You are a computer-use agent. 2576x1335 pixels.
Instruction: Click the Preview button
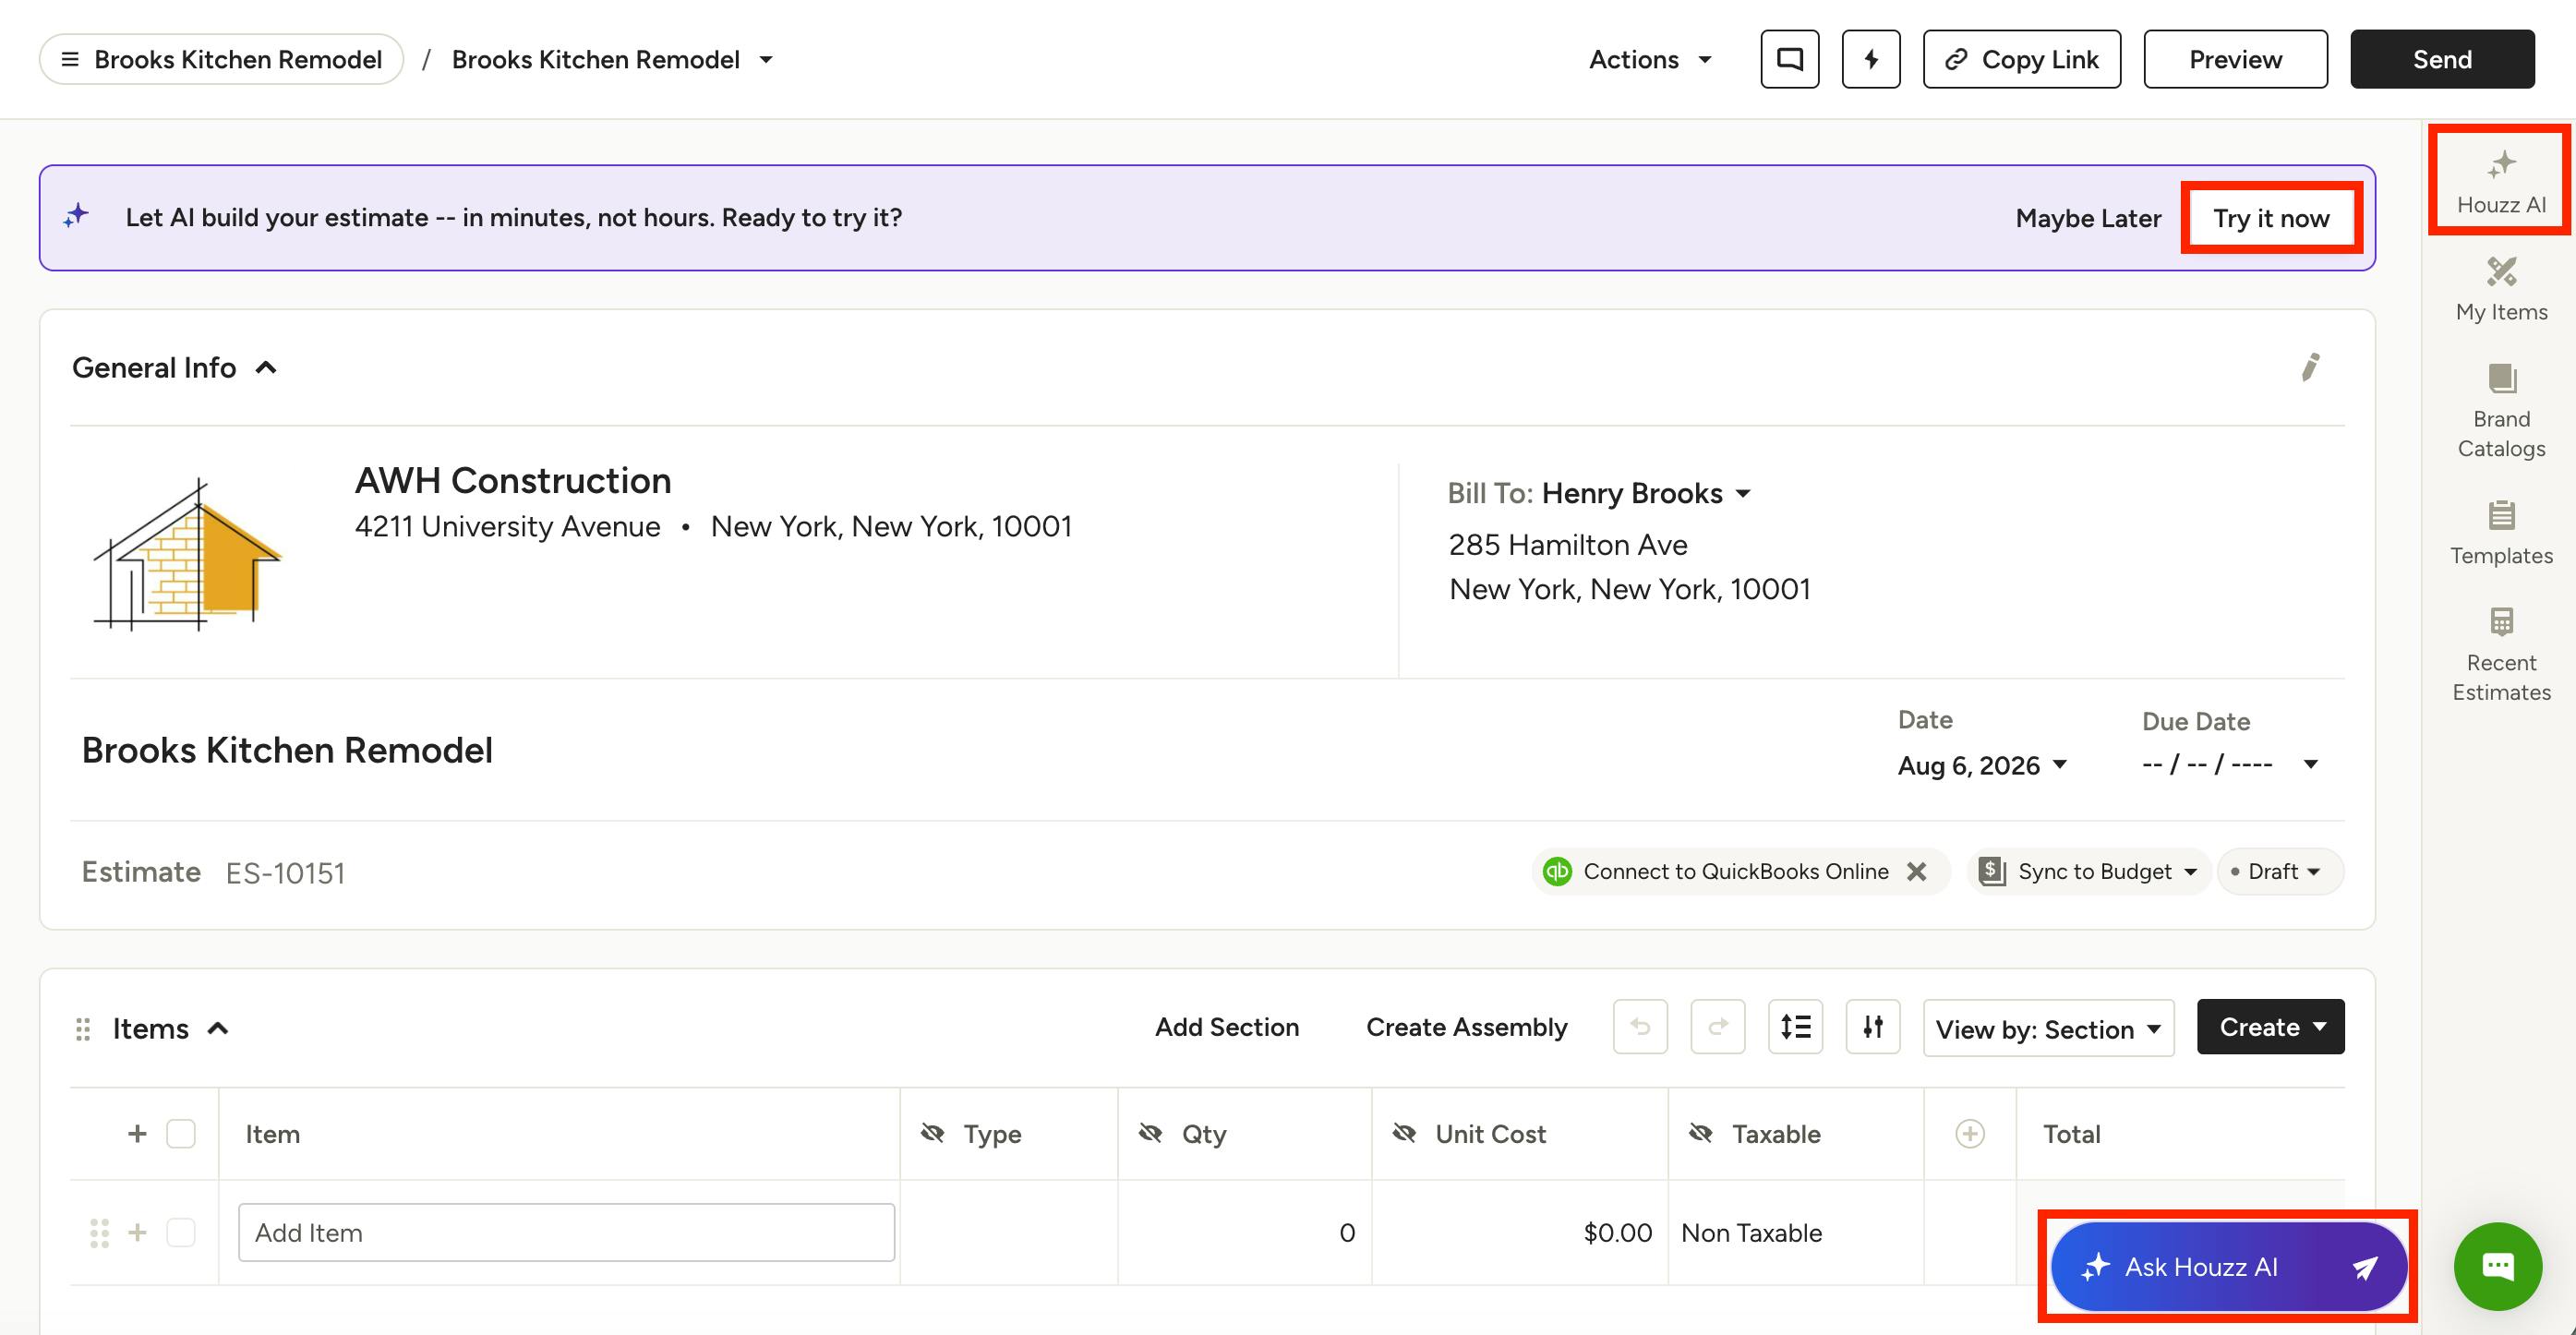2235,60
